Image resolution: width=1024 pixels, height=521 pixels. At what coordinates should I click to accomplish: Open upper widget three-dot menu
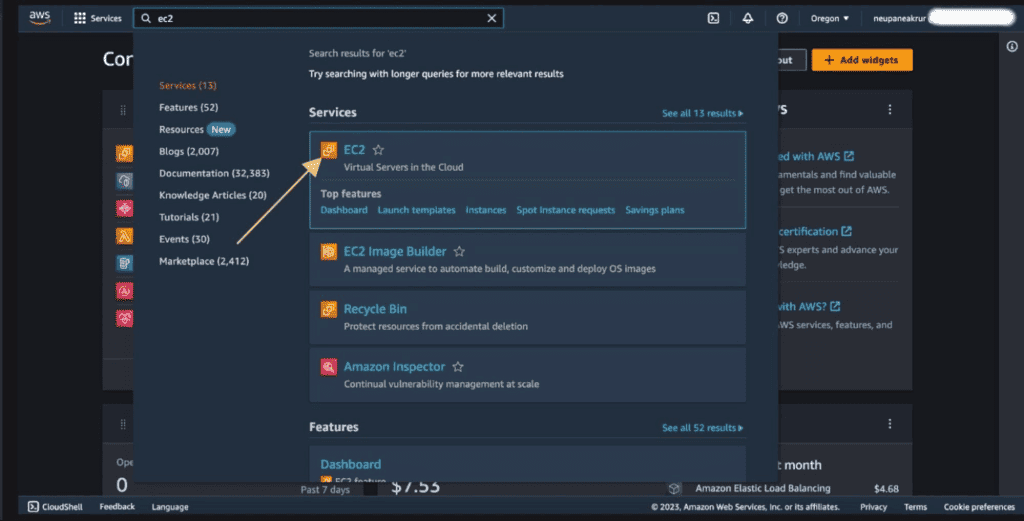(889, 110)
